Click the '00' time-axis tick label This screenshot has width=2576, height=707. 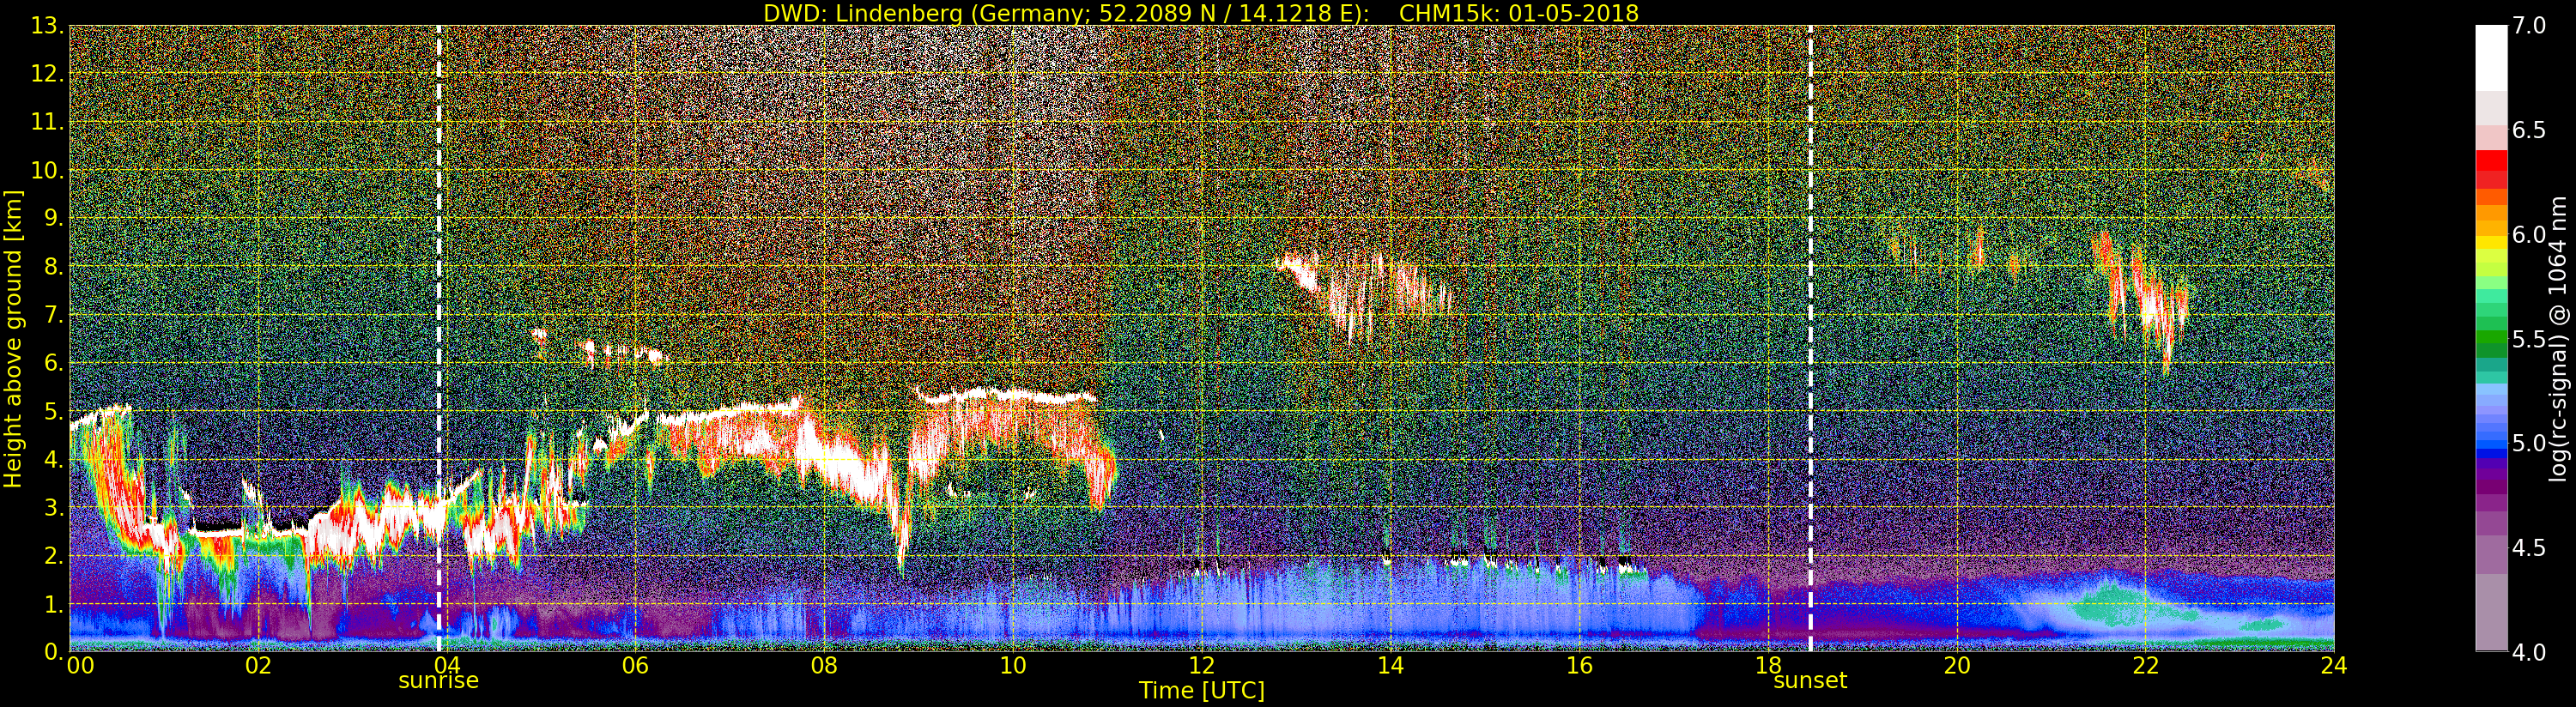pos(80,666)
